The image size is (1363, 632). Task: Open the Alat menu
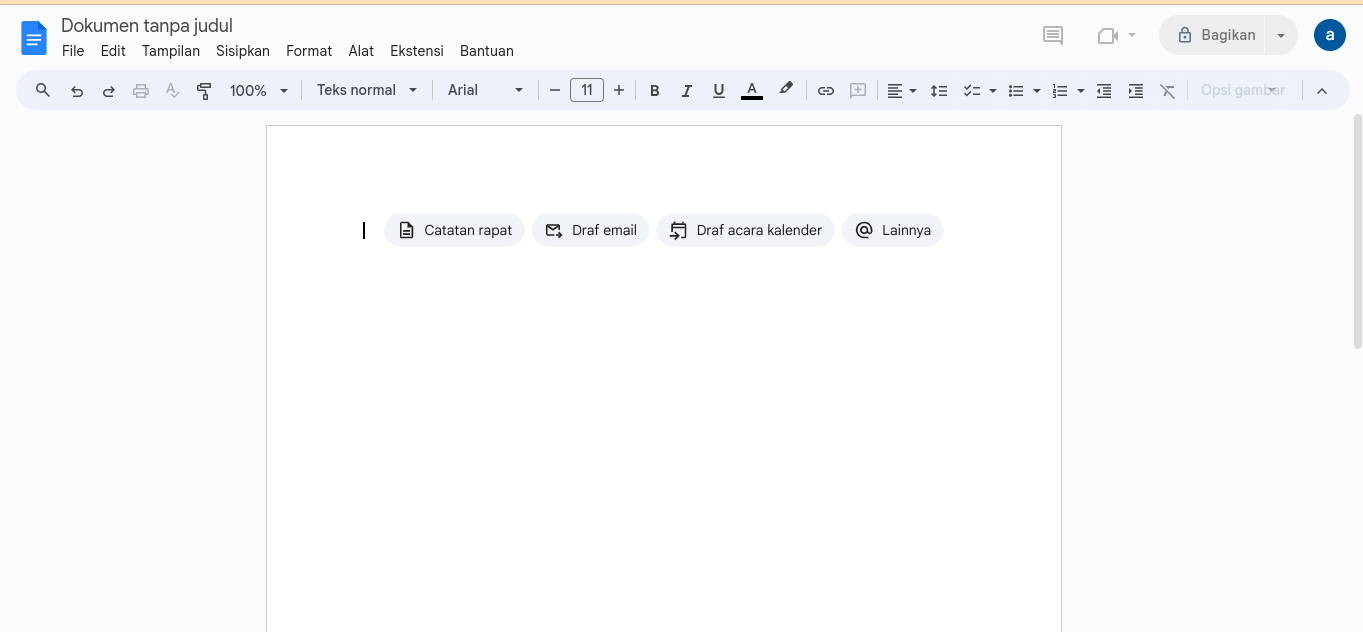point(361,51)
